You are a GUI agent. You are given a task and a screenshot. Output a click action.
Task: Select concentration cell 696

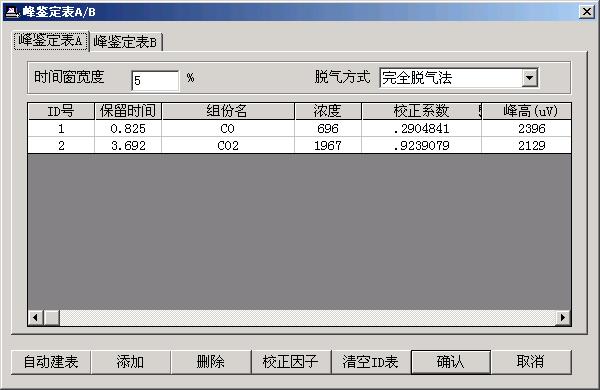coord(328,129)
